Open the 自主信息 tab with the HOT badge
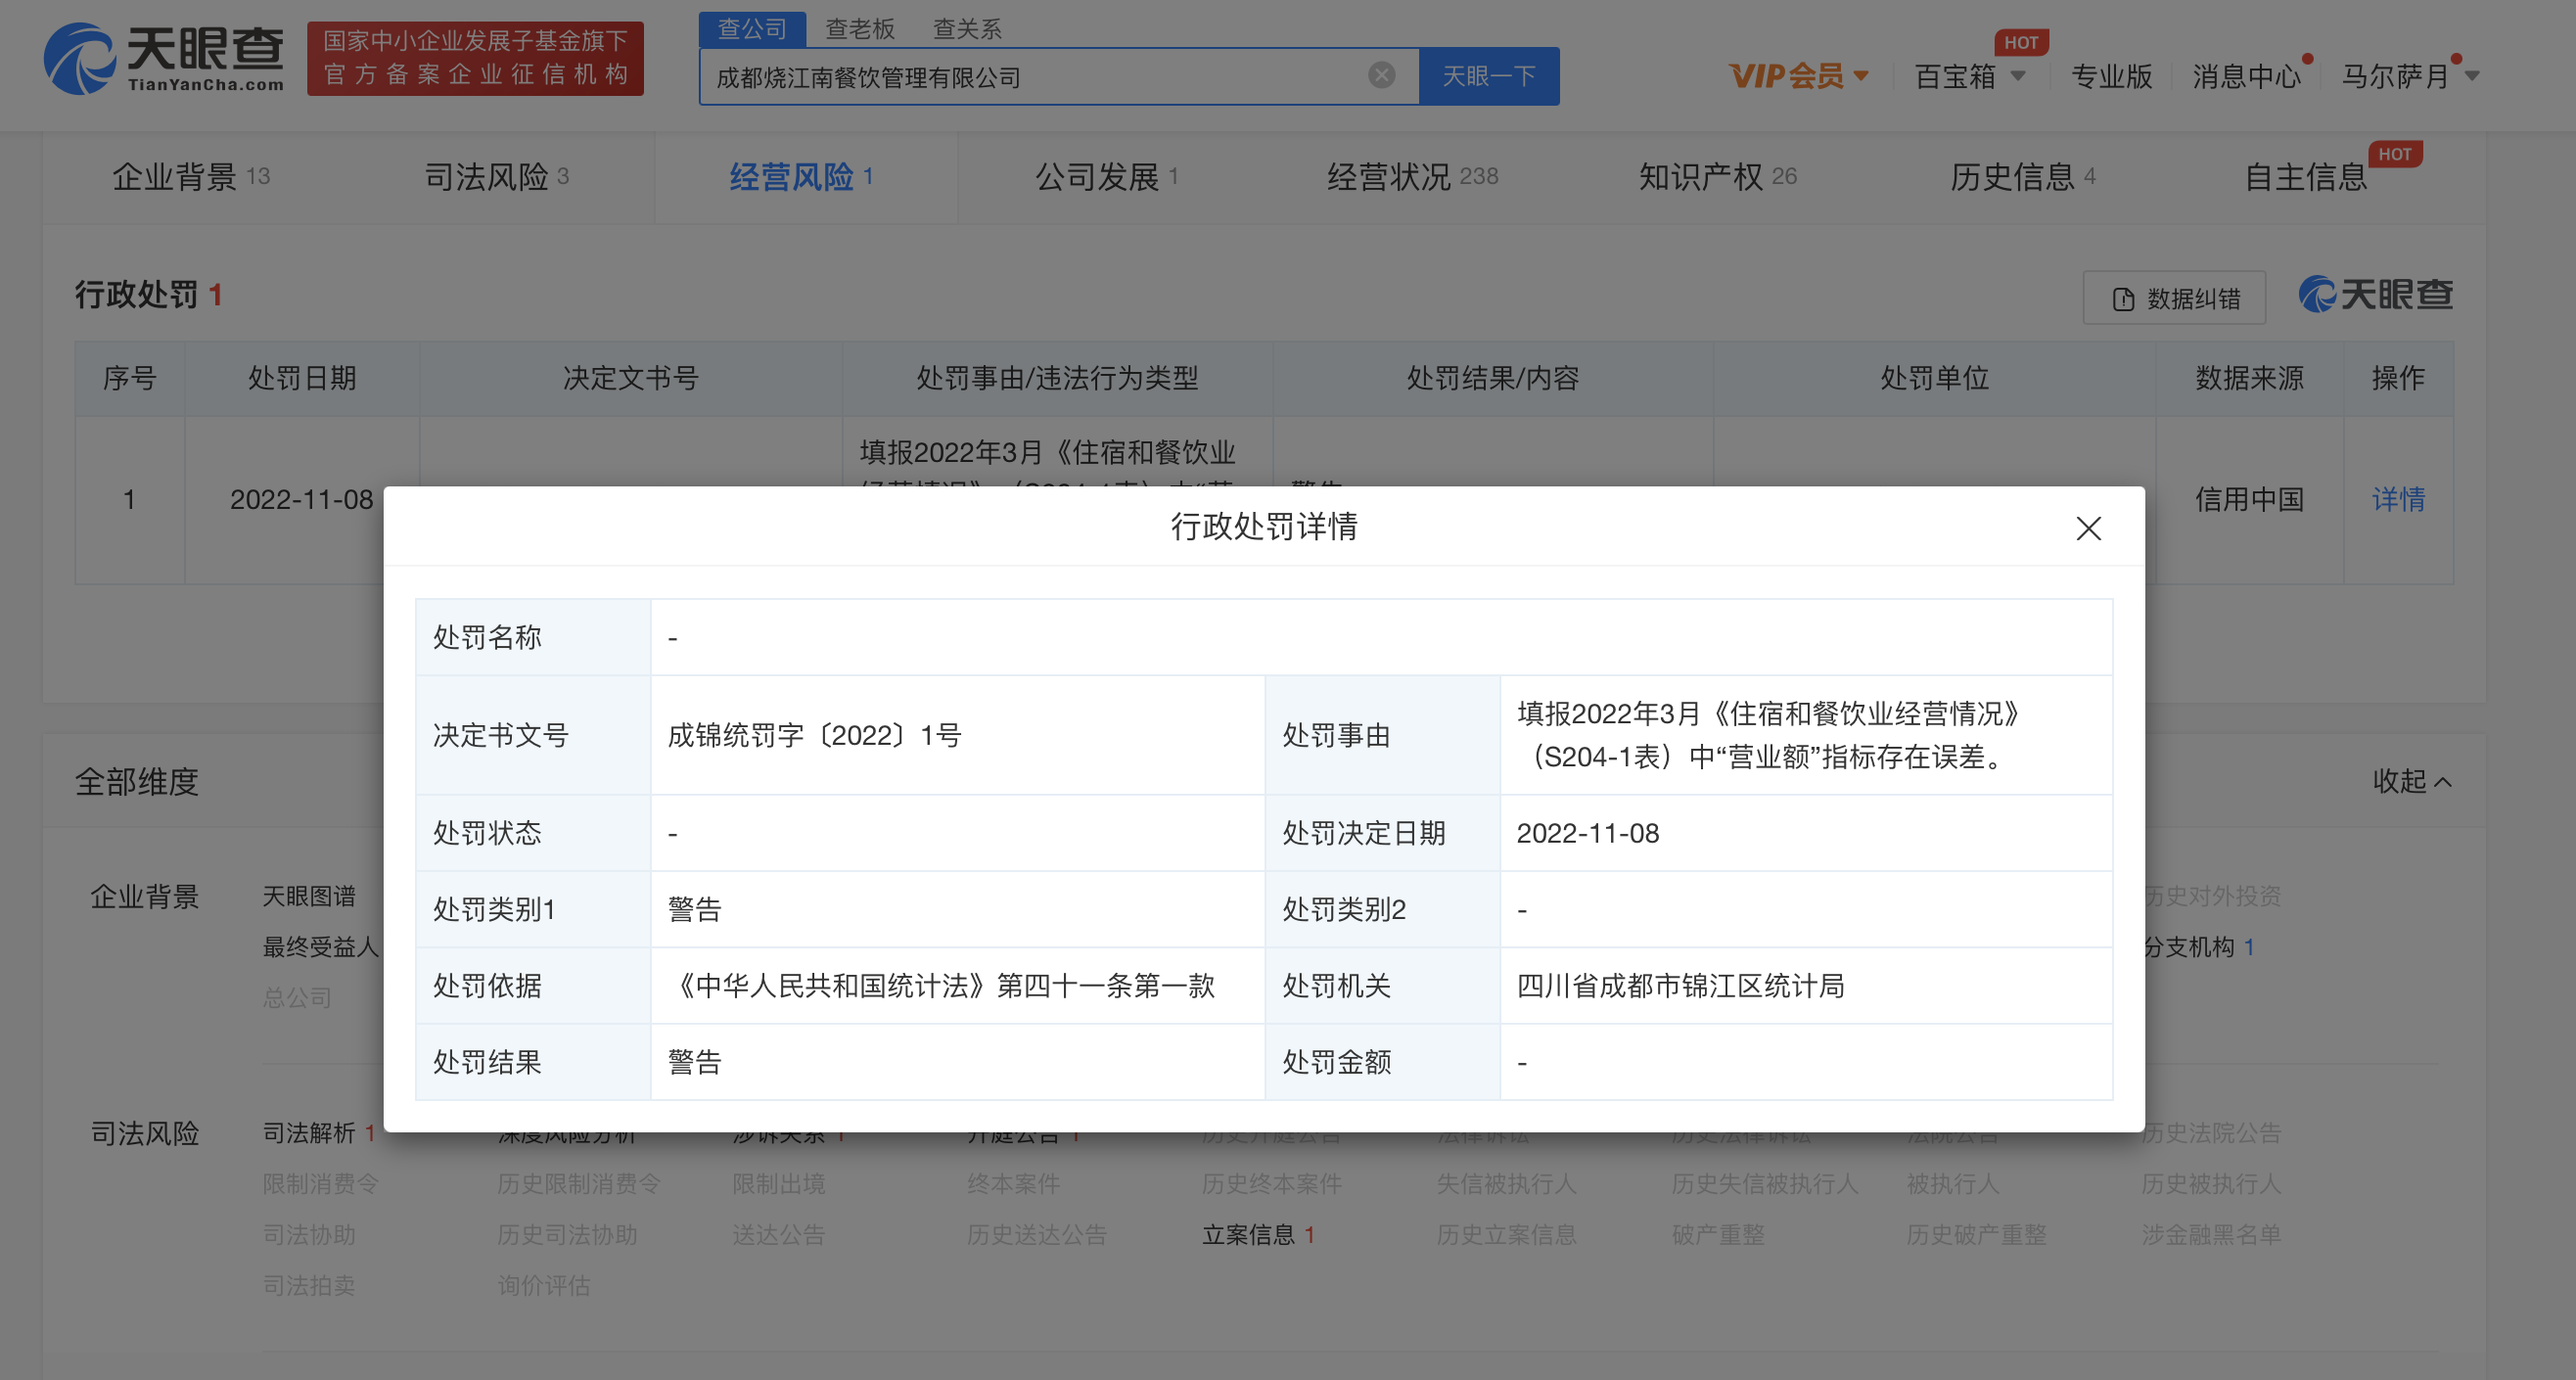The image size is (2576, 1380). tap(2305, 177)
